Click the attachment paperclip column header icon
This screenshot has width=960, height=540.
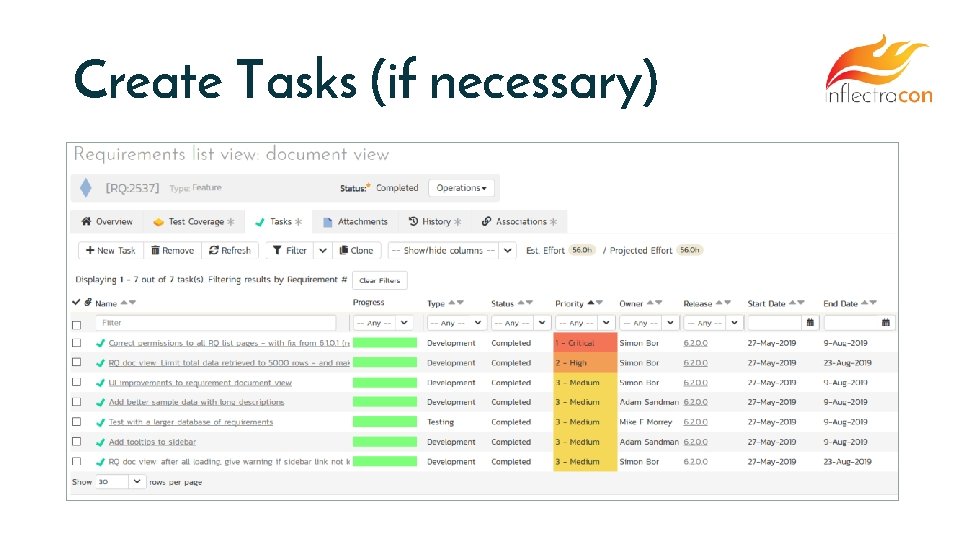click(x=88, y=302)
